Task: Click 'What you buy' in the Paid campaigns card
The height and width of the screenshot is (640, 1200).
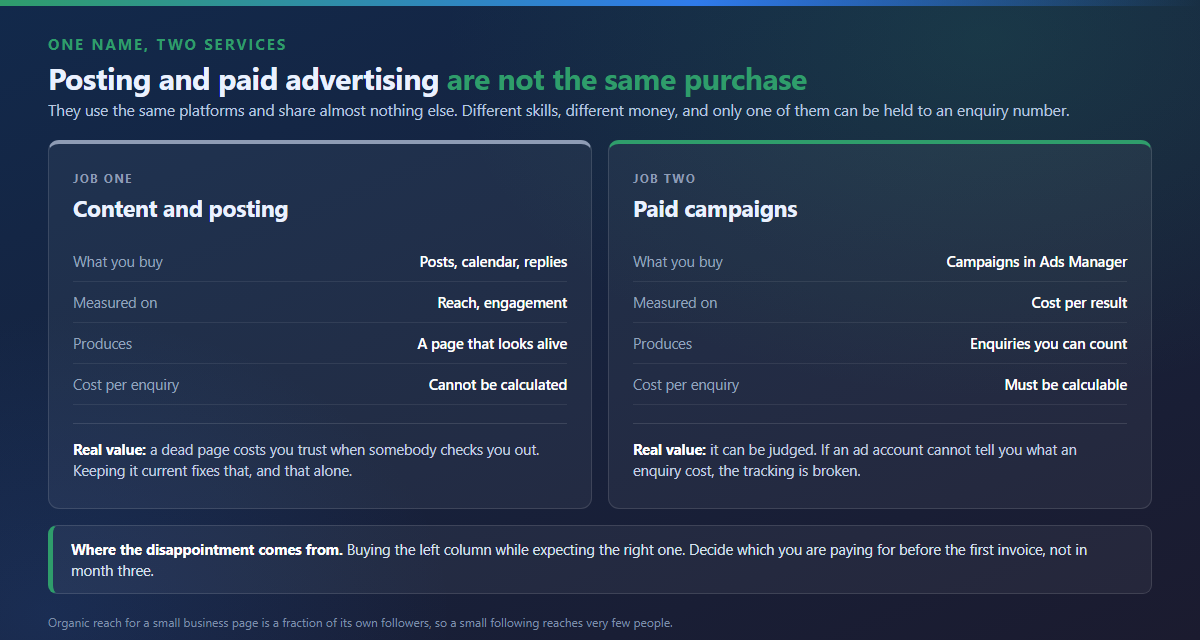Action: [678, 262]
